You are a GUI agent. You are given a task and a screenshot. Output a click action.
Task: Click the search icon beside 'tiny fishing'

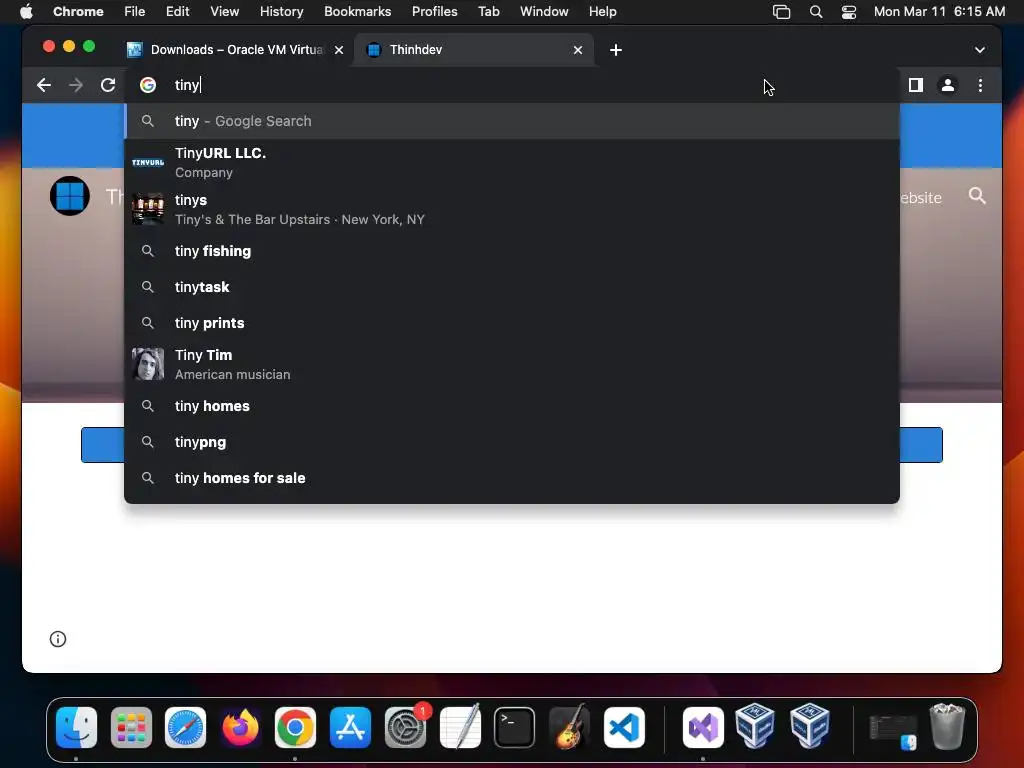point(148,251)
